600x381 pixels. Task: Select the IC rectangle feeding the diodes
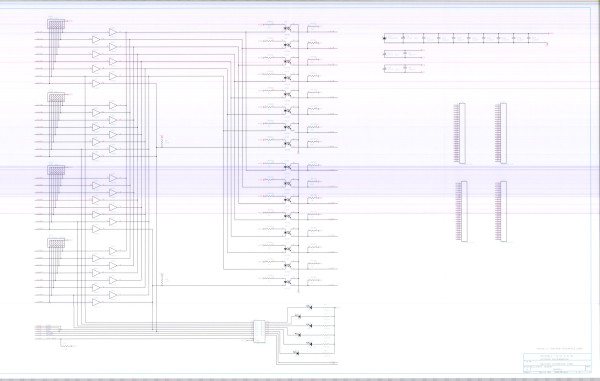click(x=259, y=331)
